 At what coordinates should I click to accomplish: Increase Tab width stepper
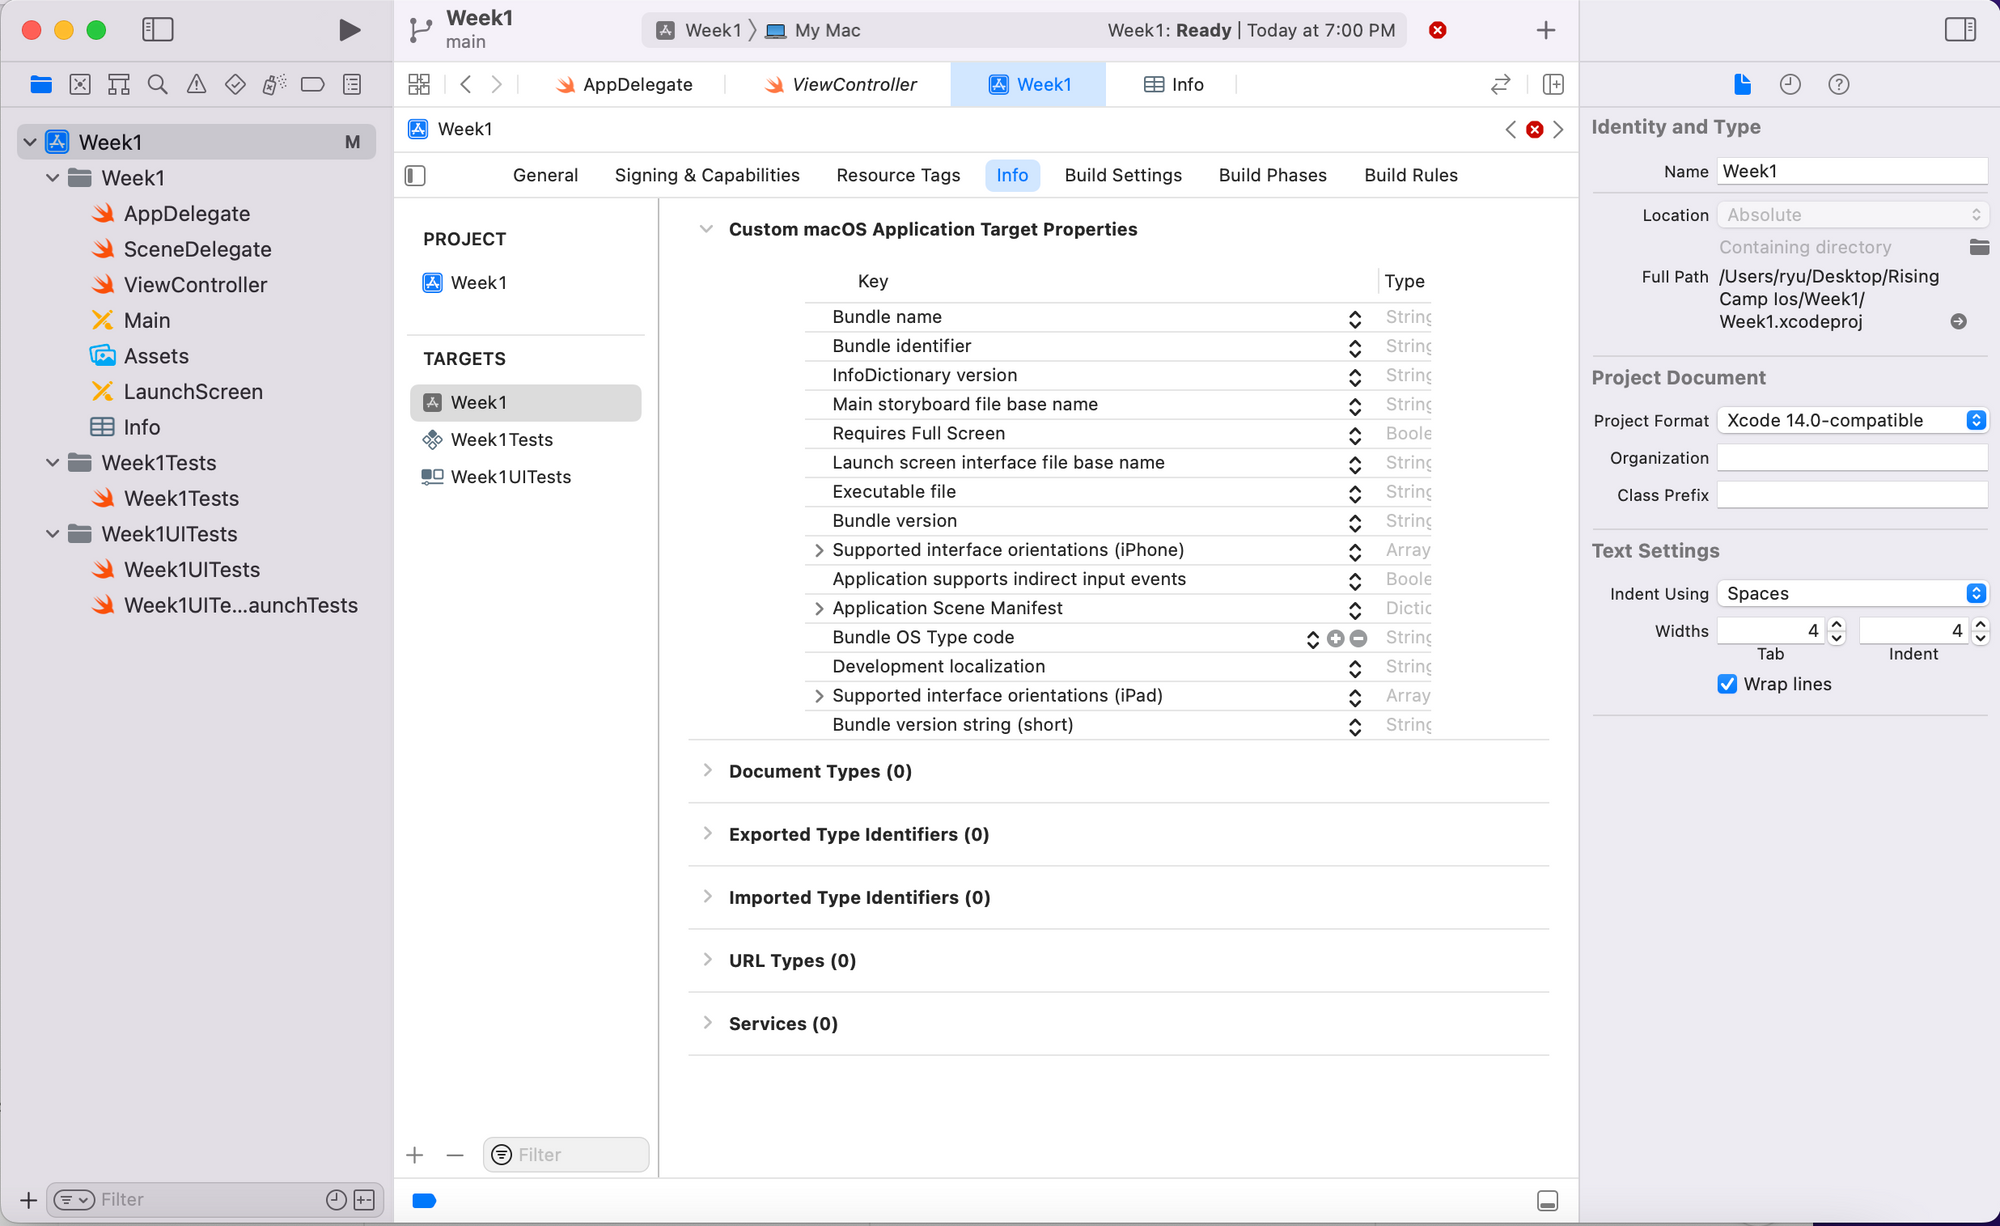pos(1836,625)
